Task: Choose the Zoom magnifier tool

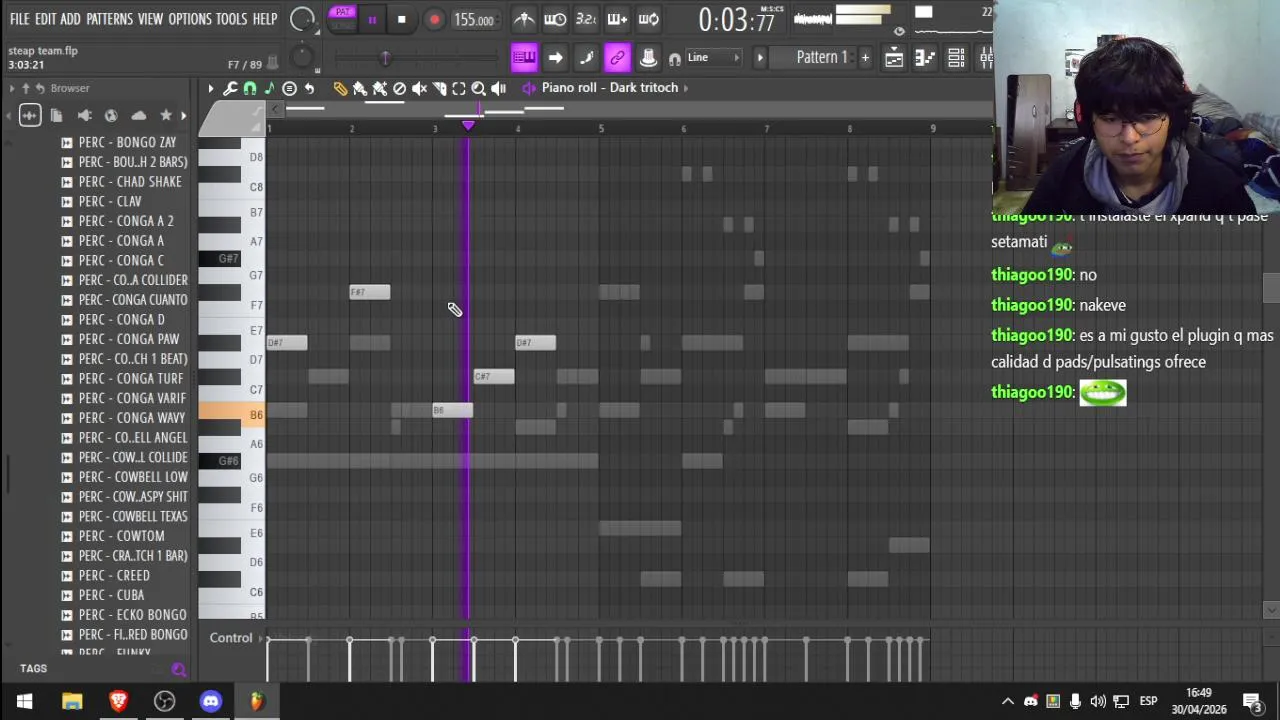Action: point(479,88)
